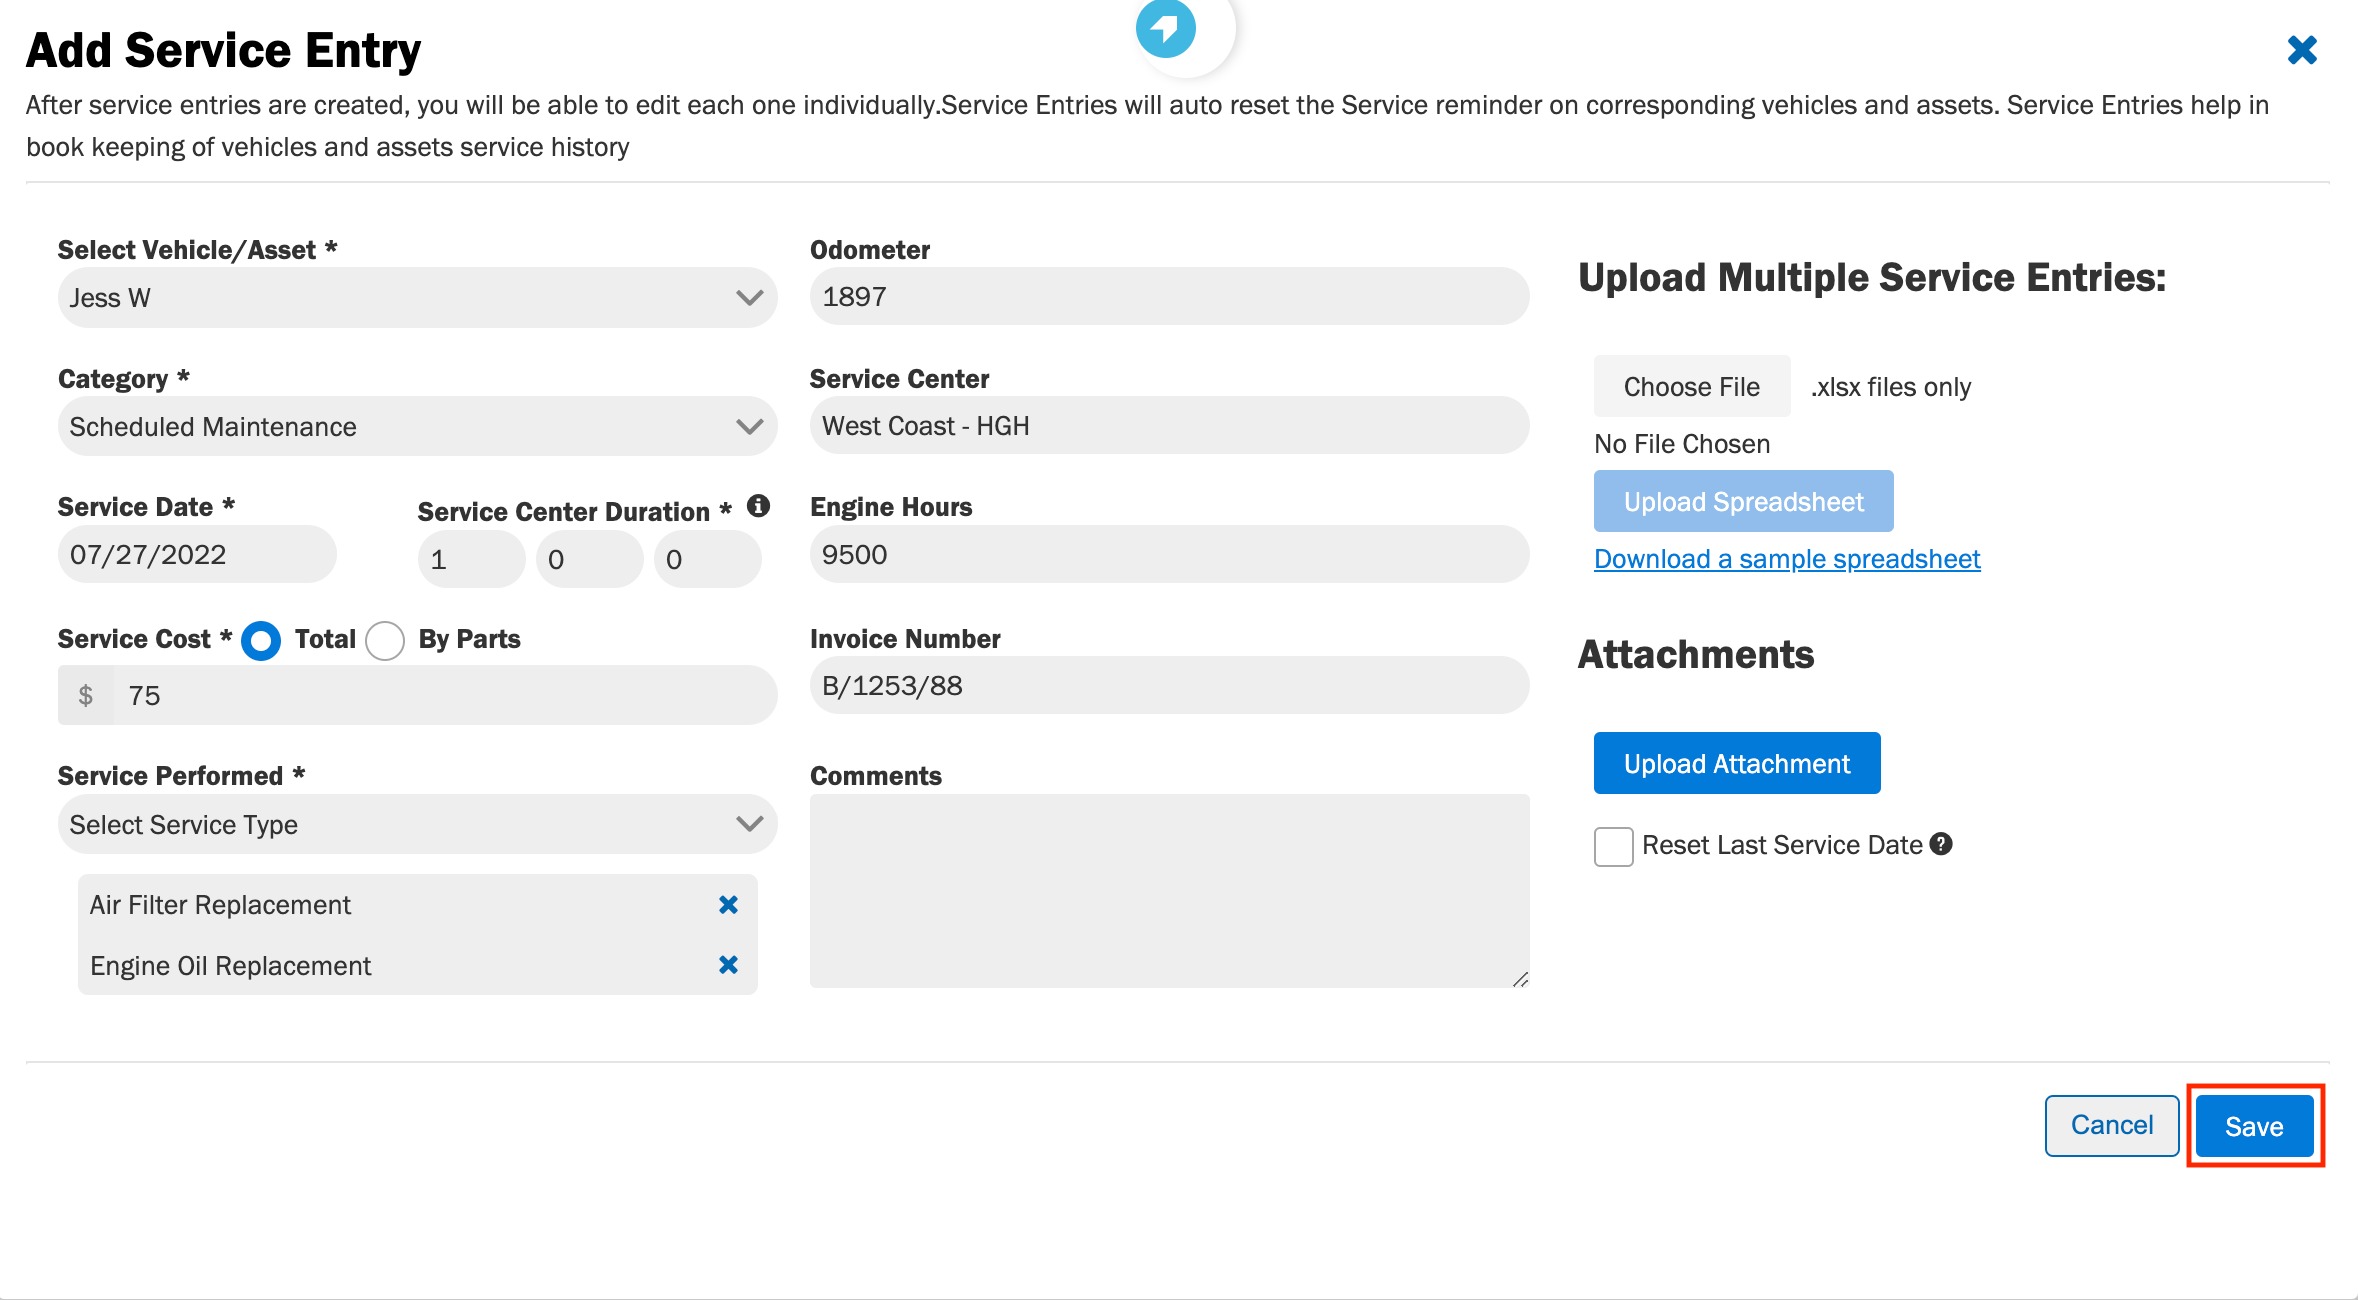Click the Comments resize handle
Viewport: 2358px width, 1300px height.
1520,979
